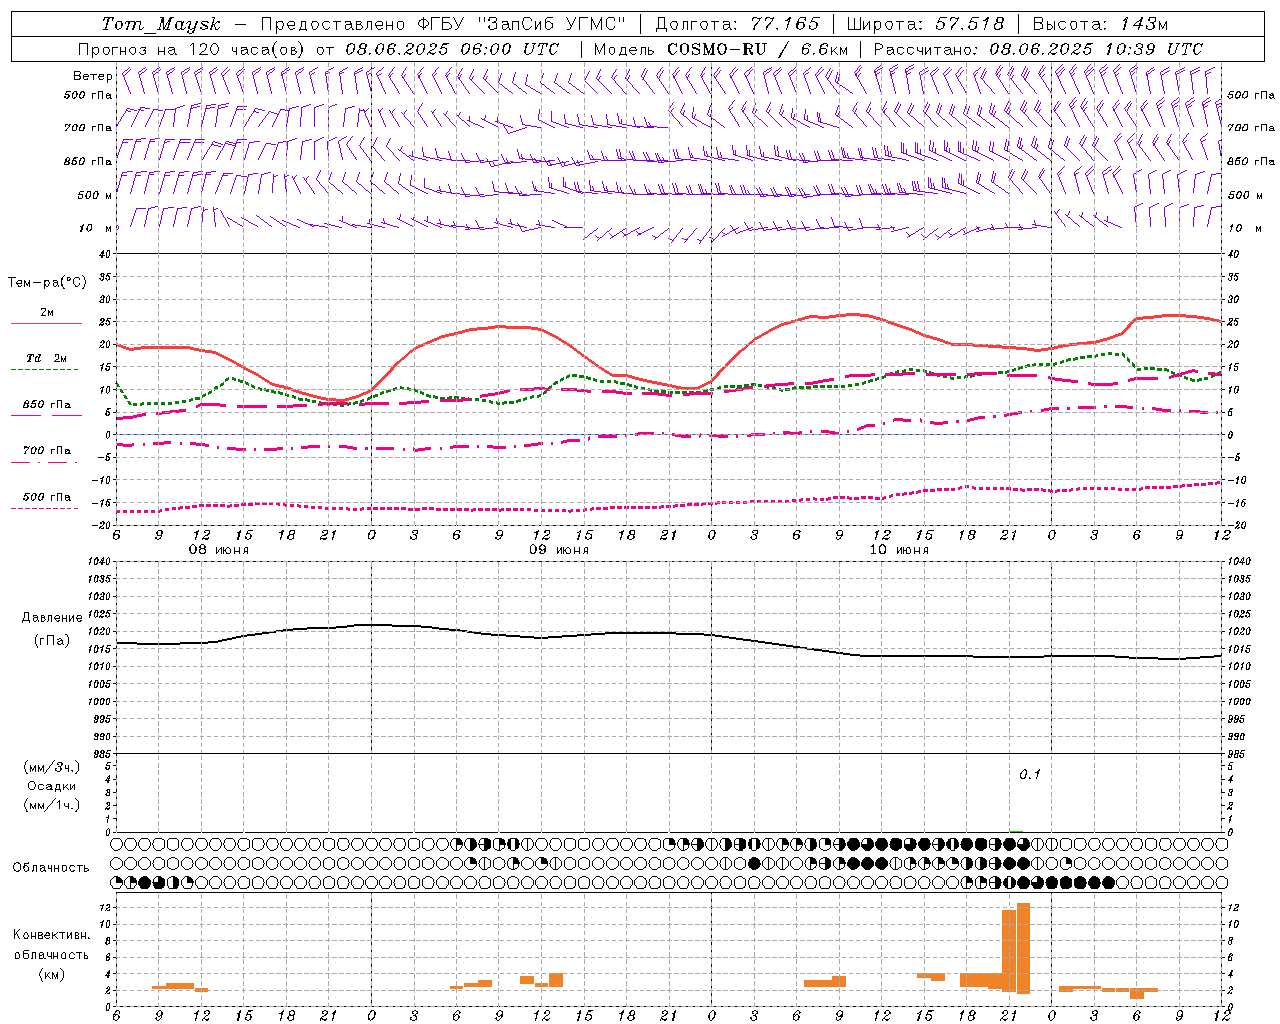Click the "09 июня" date label

(559, 550)
